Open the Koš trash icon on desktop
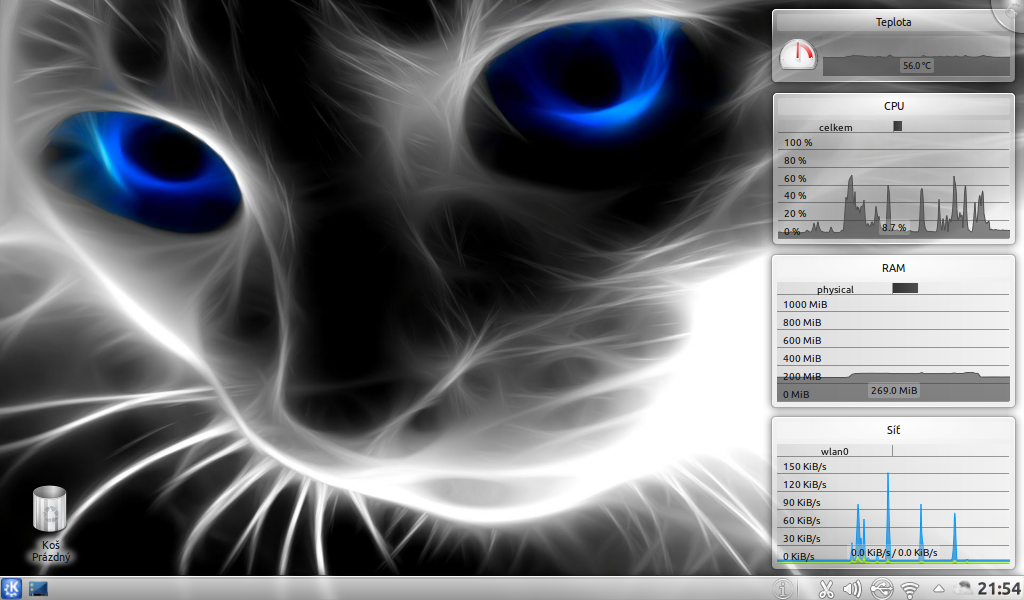Screen dimensions: 1024x600 point(50,508)
